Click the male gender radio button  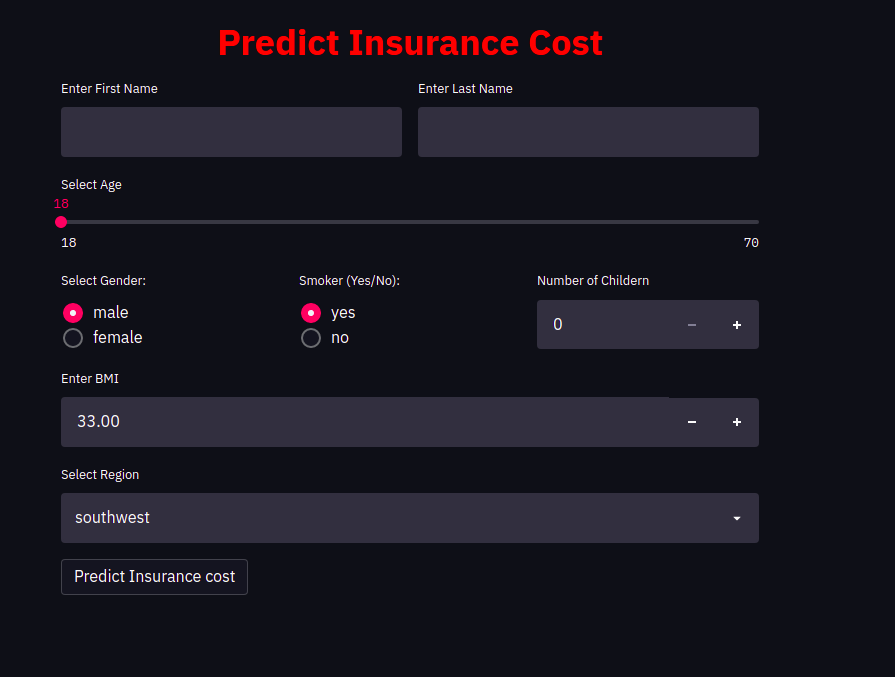72,312
